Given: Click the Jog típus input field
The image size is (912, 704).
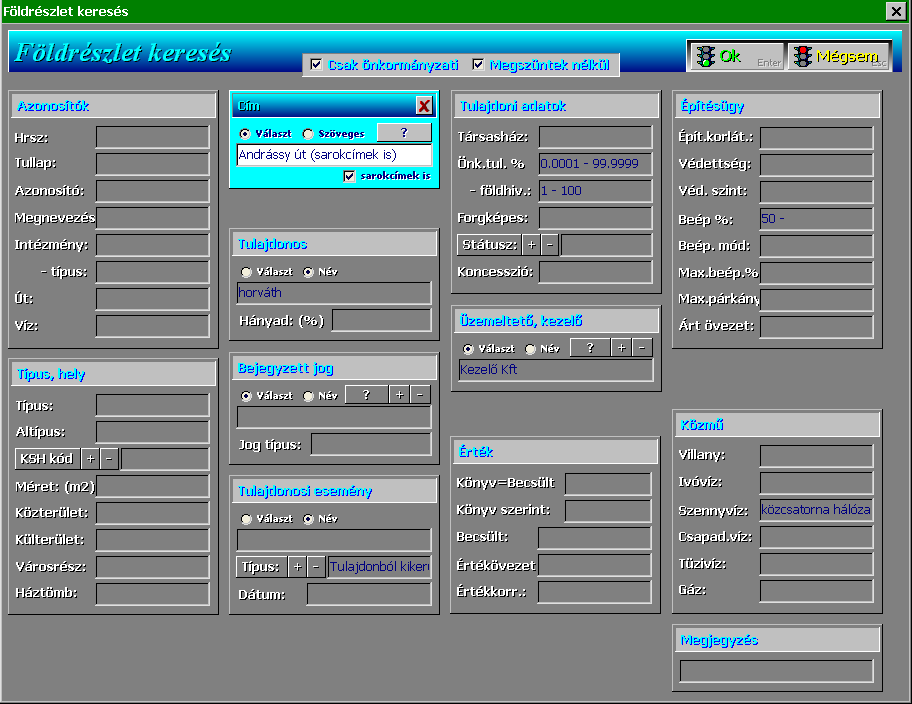Looking at the screenshot, I should pyautogui.click(x=371, y=445).
